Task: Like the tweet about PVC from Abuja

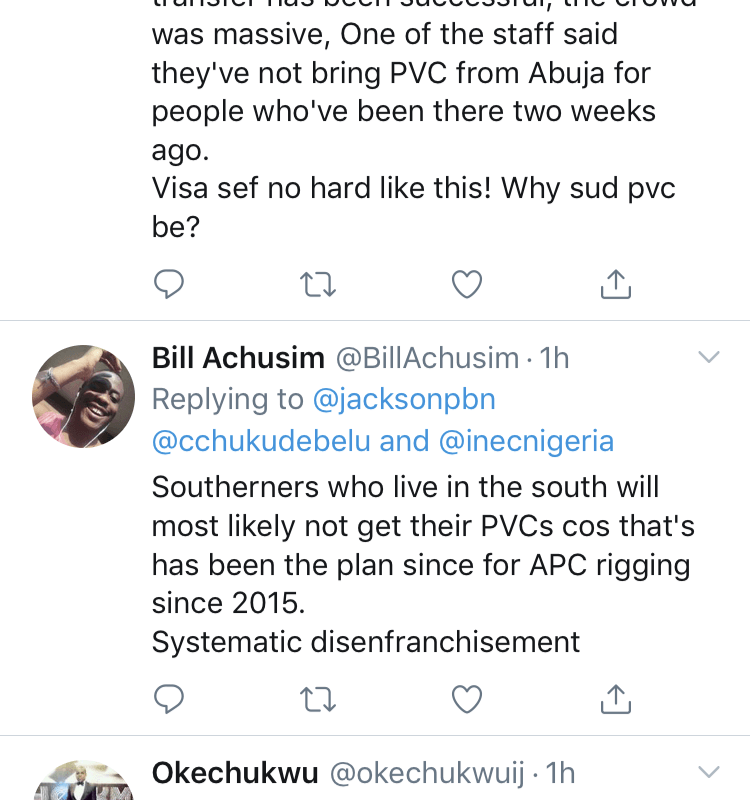Action: (x=467, y=284)
